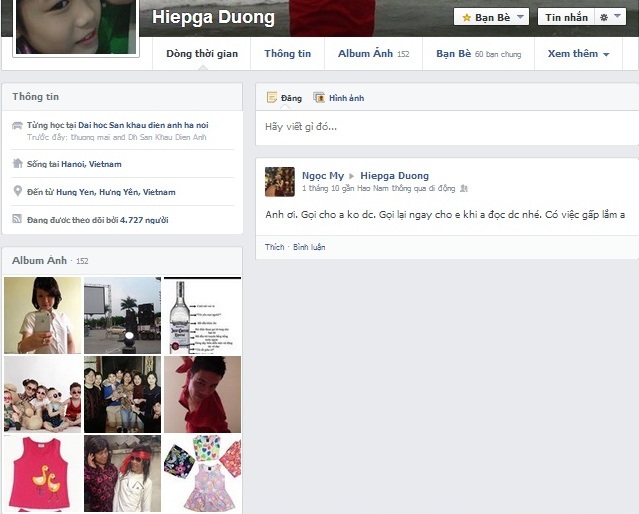Open the pink duck shirt photo thumbnail
This screenshot has width=639, height=514.
(42, 473)
